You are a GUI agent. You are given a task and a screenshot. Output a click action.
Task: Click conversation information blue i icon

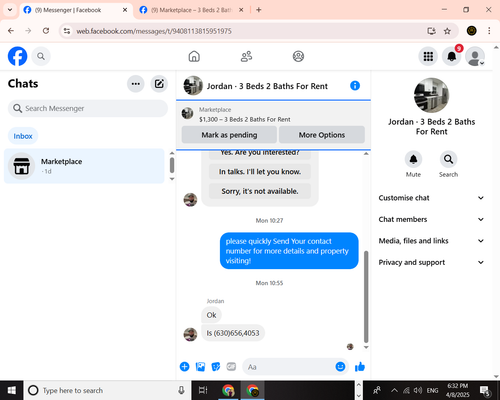355,86
